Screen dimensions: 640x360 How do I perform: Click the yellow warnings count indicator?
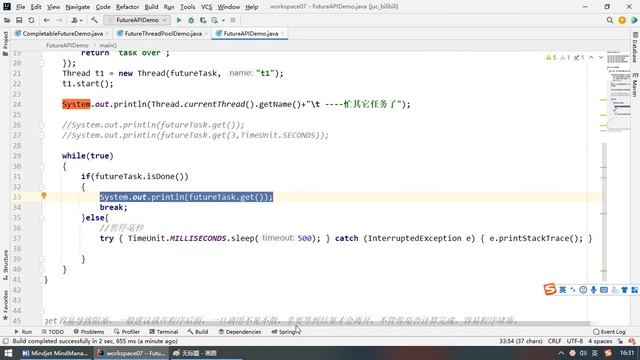(x=551, y=58)
